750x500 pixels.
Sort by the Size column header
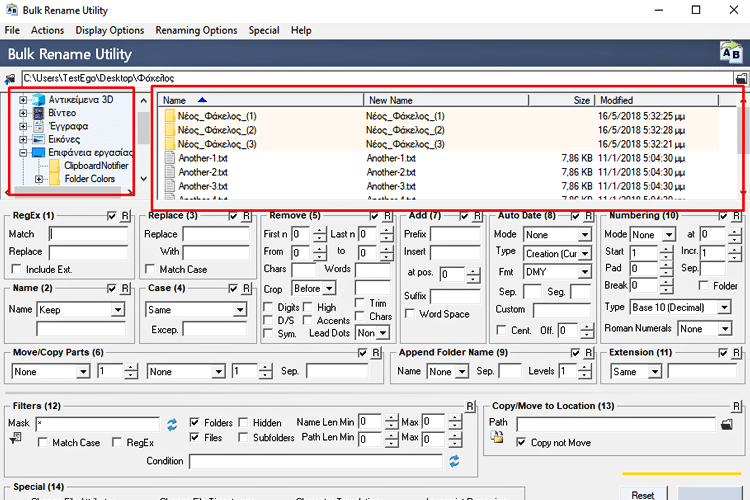pos(562,100)
